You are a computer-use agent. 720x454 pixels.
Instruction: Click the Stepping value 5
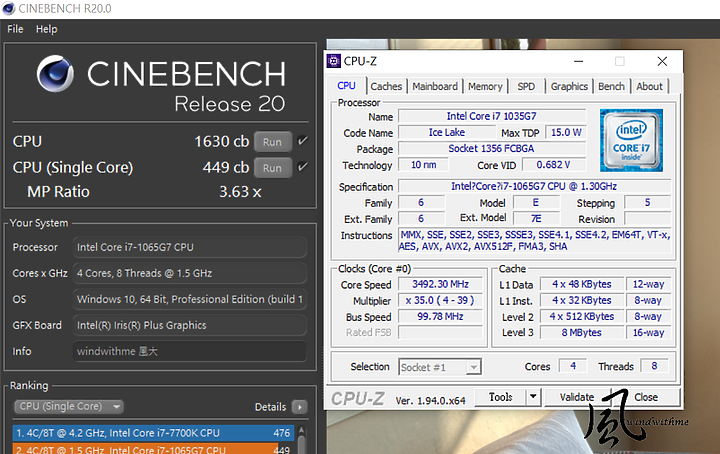648,202
